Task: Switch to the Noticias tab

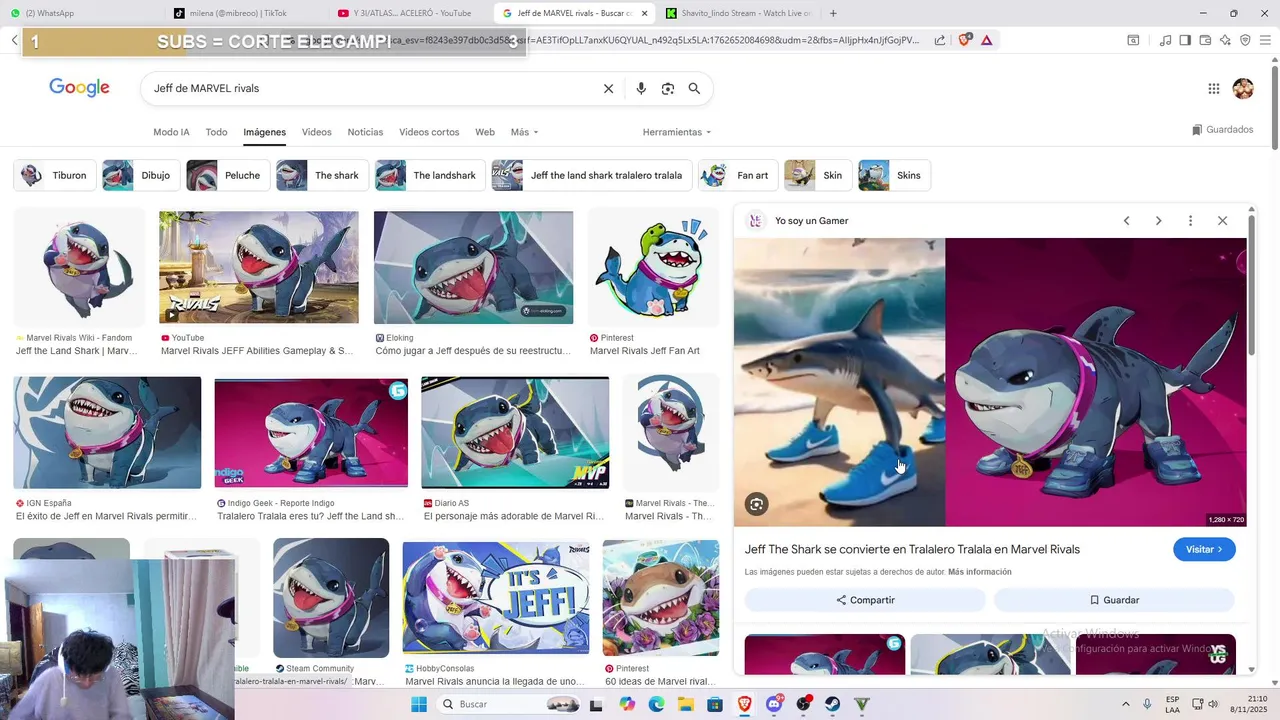Action: pyautogui.click(x=365, y=132)
